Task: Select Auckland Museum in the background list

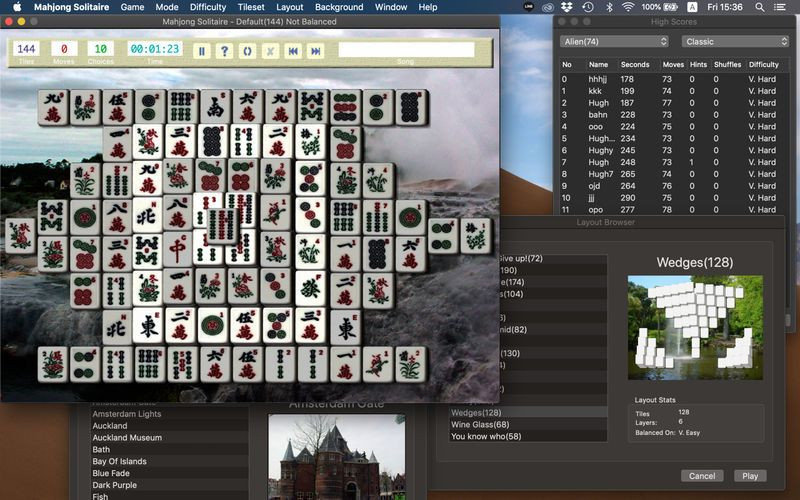Action: pos(169,438)
